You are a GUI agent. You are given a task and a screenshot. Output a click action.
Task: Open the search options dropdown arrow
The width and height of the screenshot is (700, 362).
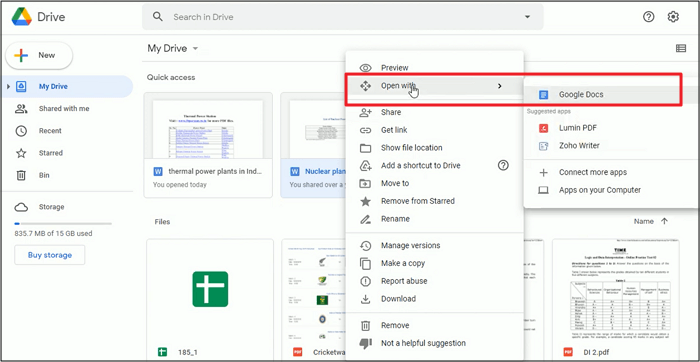[527, 17]
